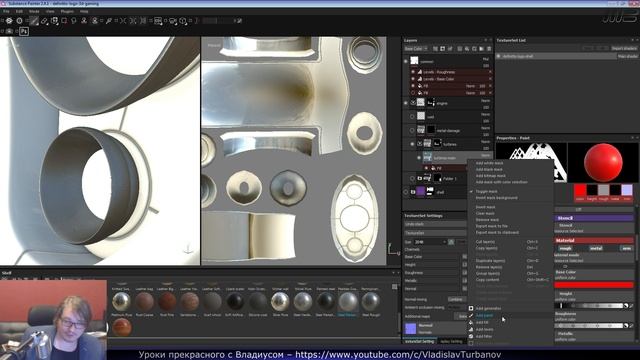Open the Base Color channel dropdown in Layers

(416, 49)
